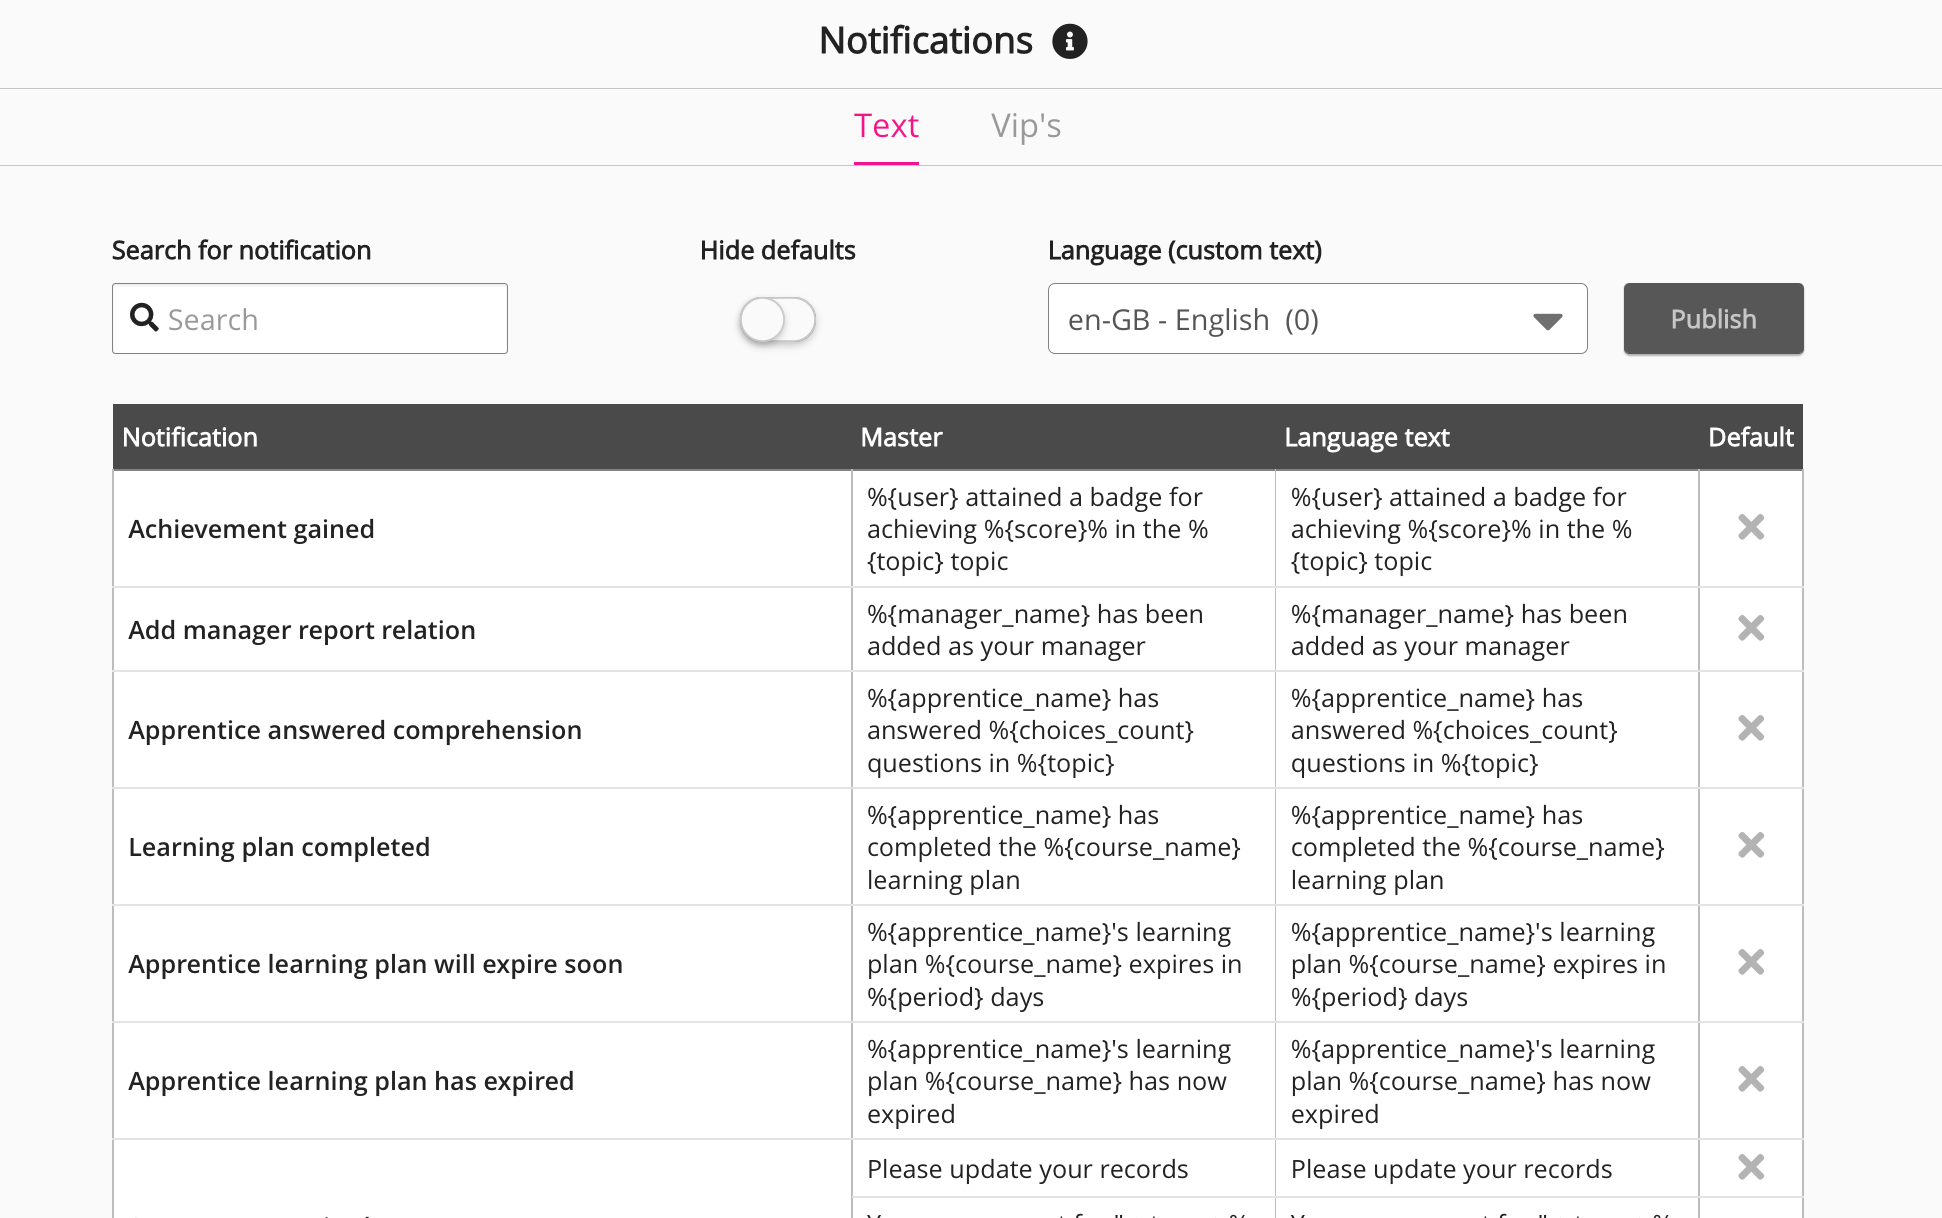Click into the Search notification field
The height and width of the screenshot is (1218, 1942).
point(330,319)
